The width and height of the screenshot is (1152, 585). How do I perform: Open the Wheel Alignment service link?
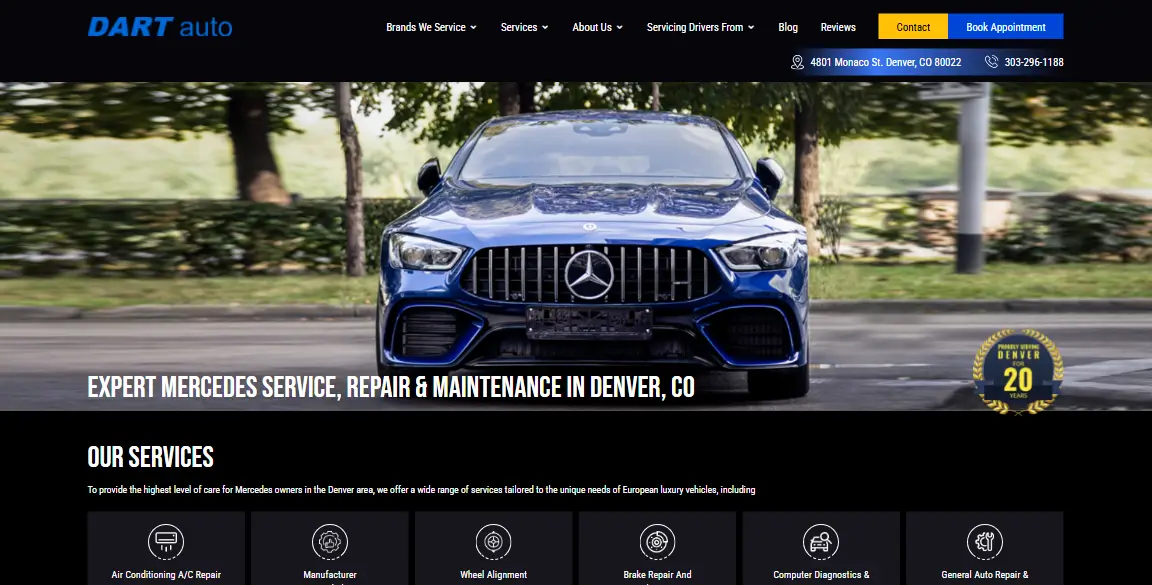click(x=494, y=575)
